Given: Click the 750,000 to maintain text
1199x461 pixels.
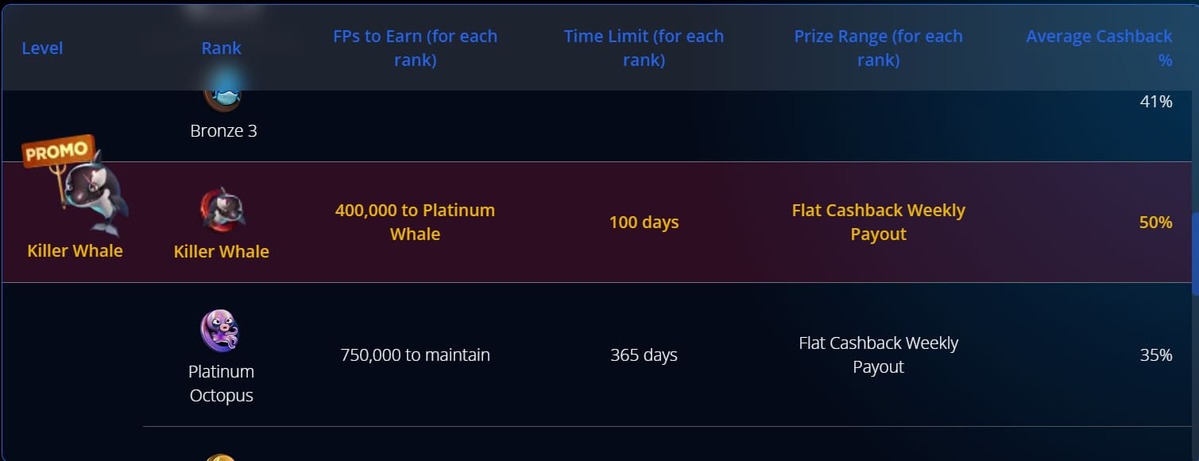Looking at the screenshot, I should coord(415,355).
